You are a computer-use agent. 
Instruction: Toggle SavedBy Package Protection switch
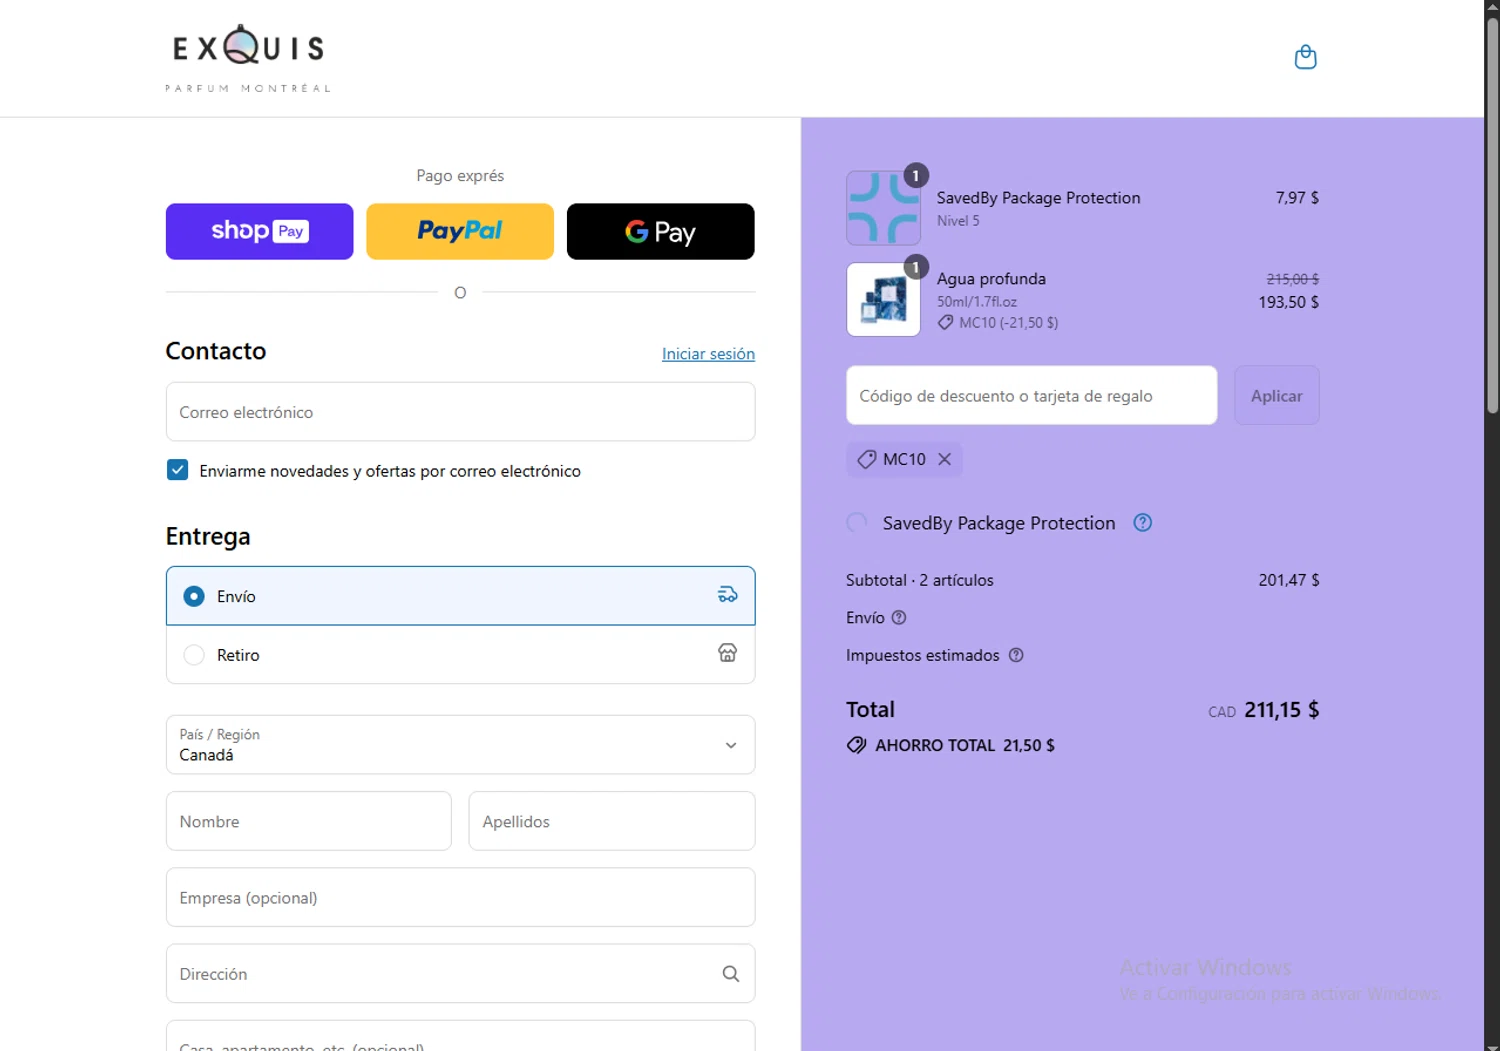857,522
